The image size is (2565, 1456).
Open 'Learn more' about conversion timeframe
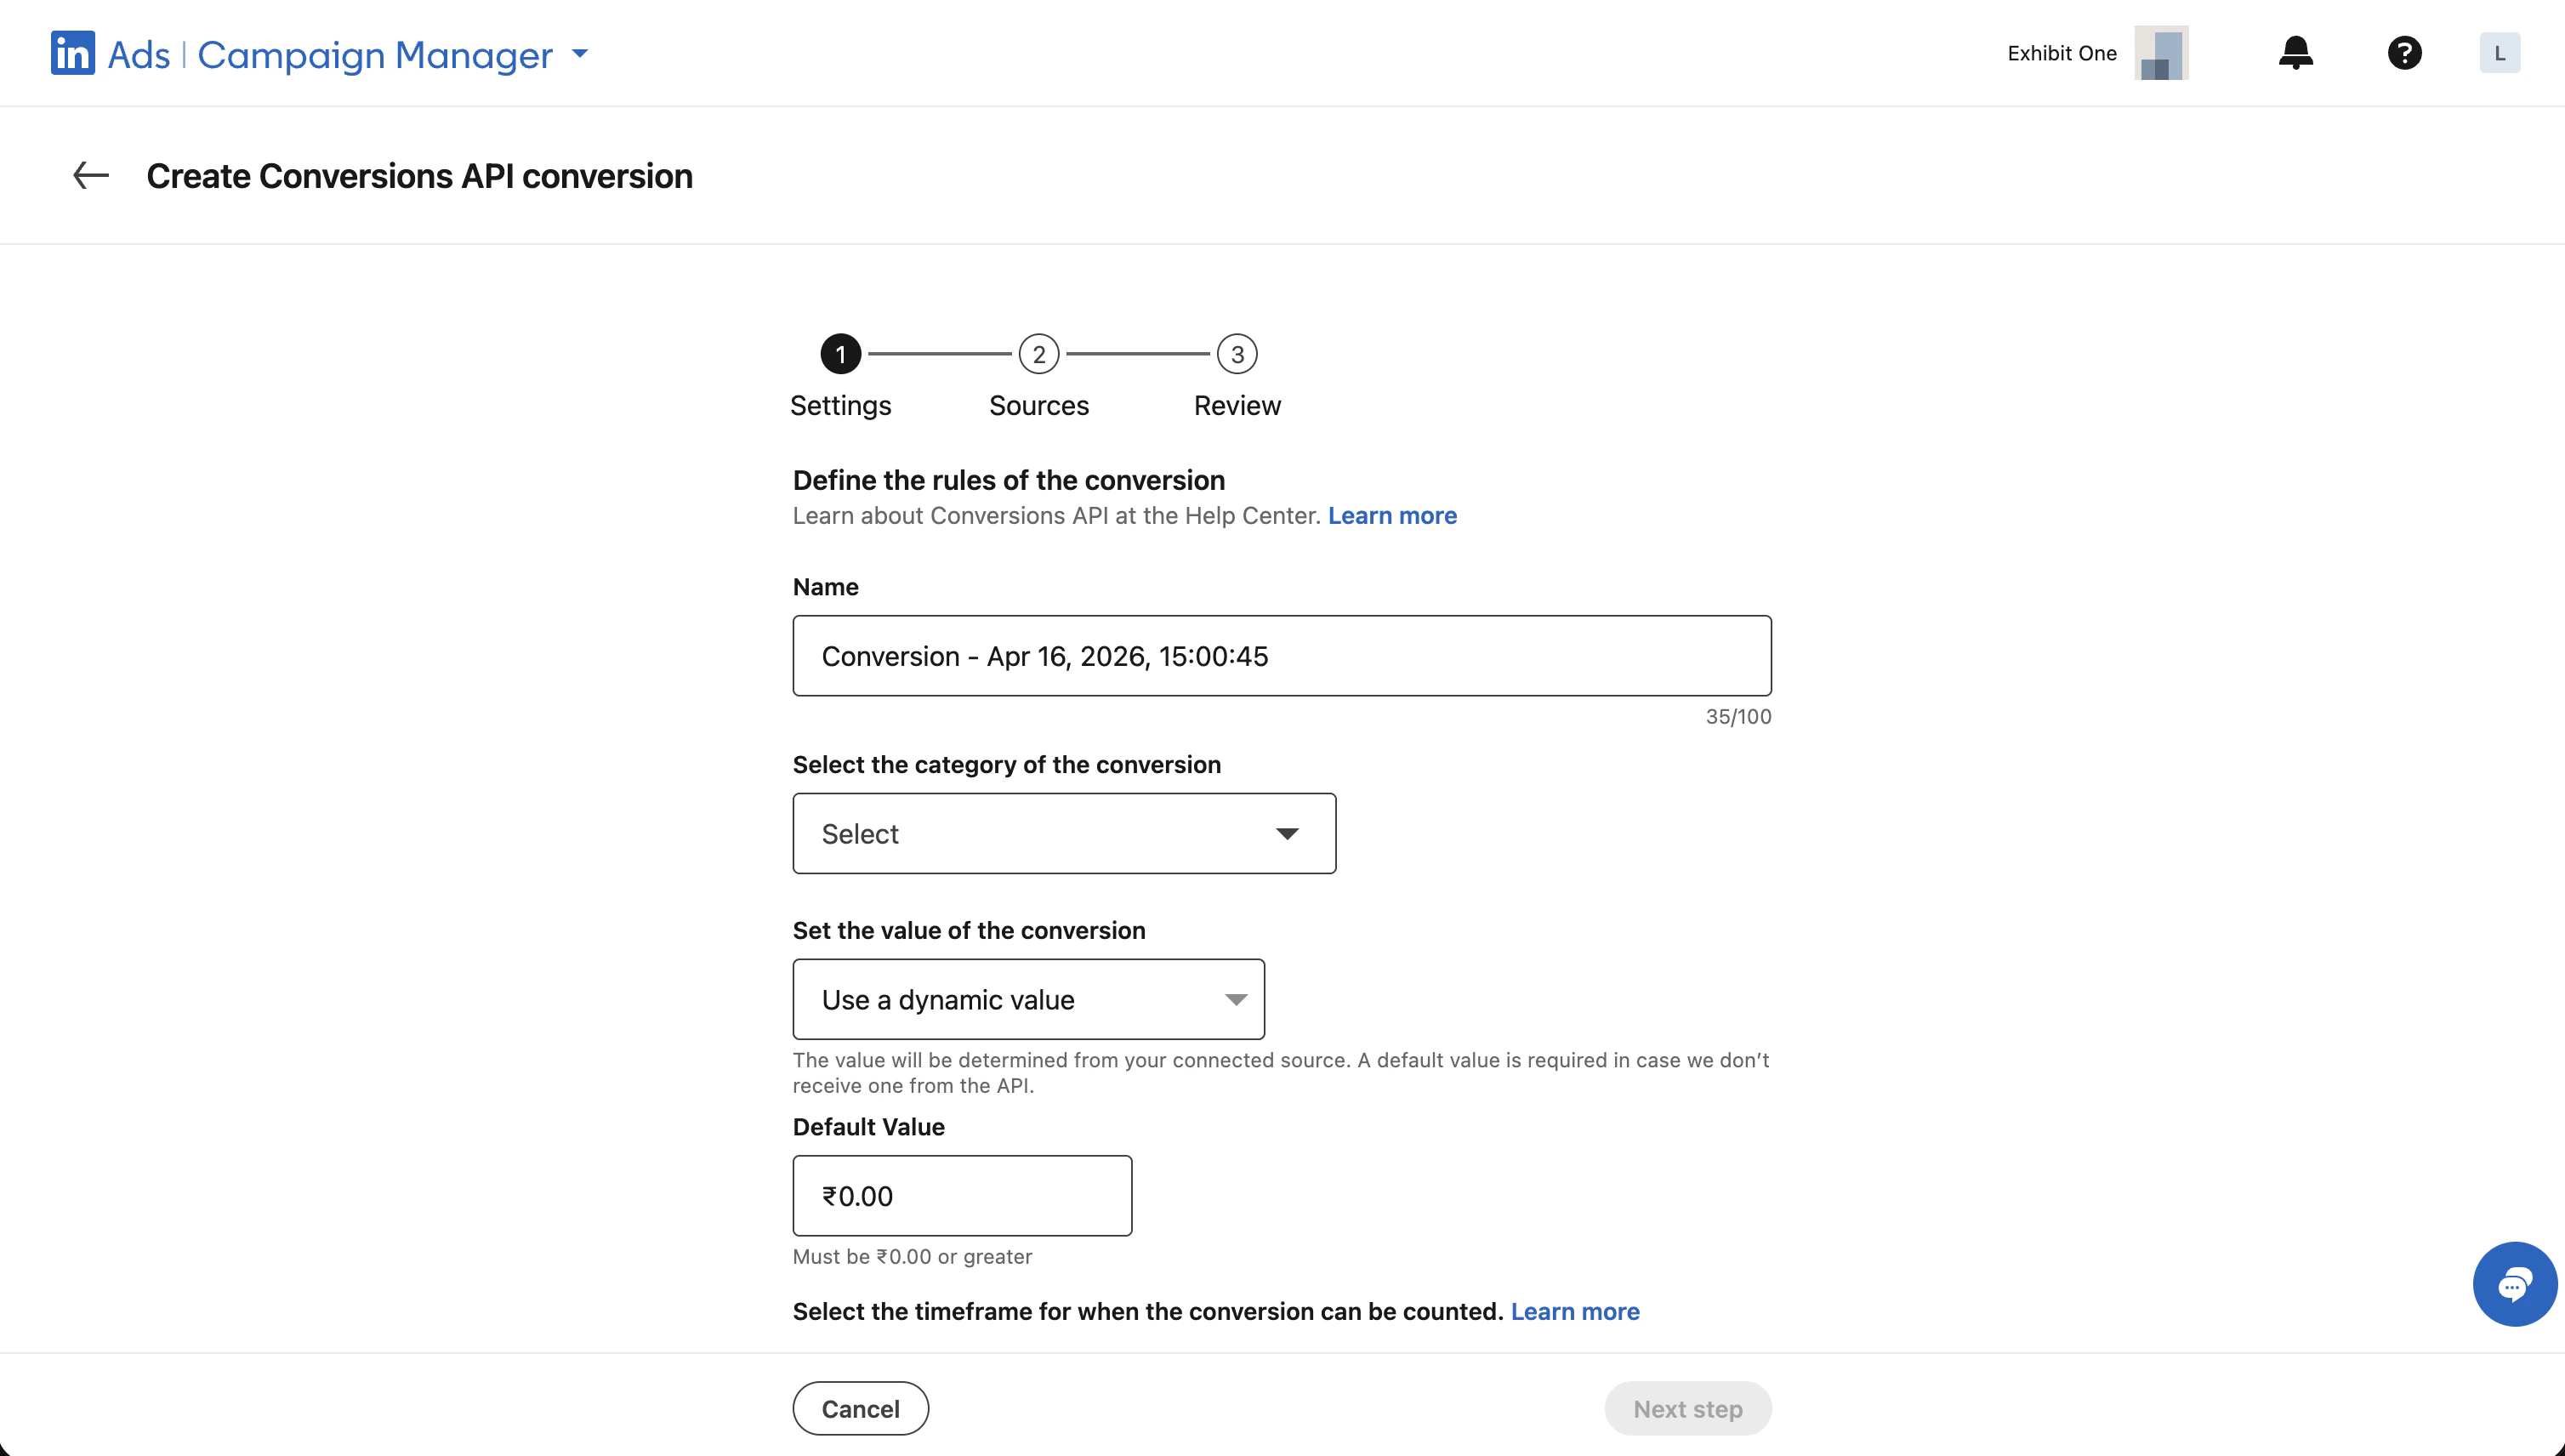pyautogui.click(x=1575, y=1311)
